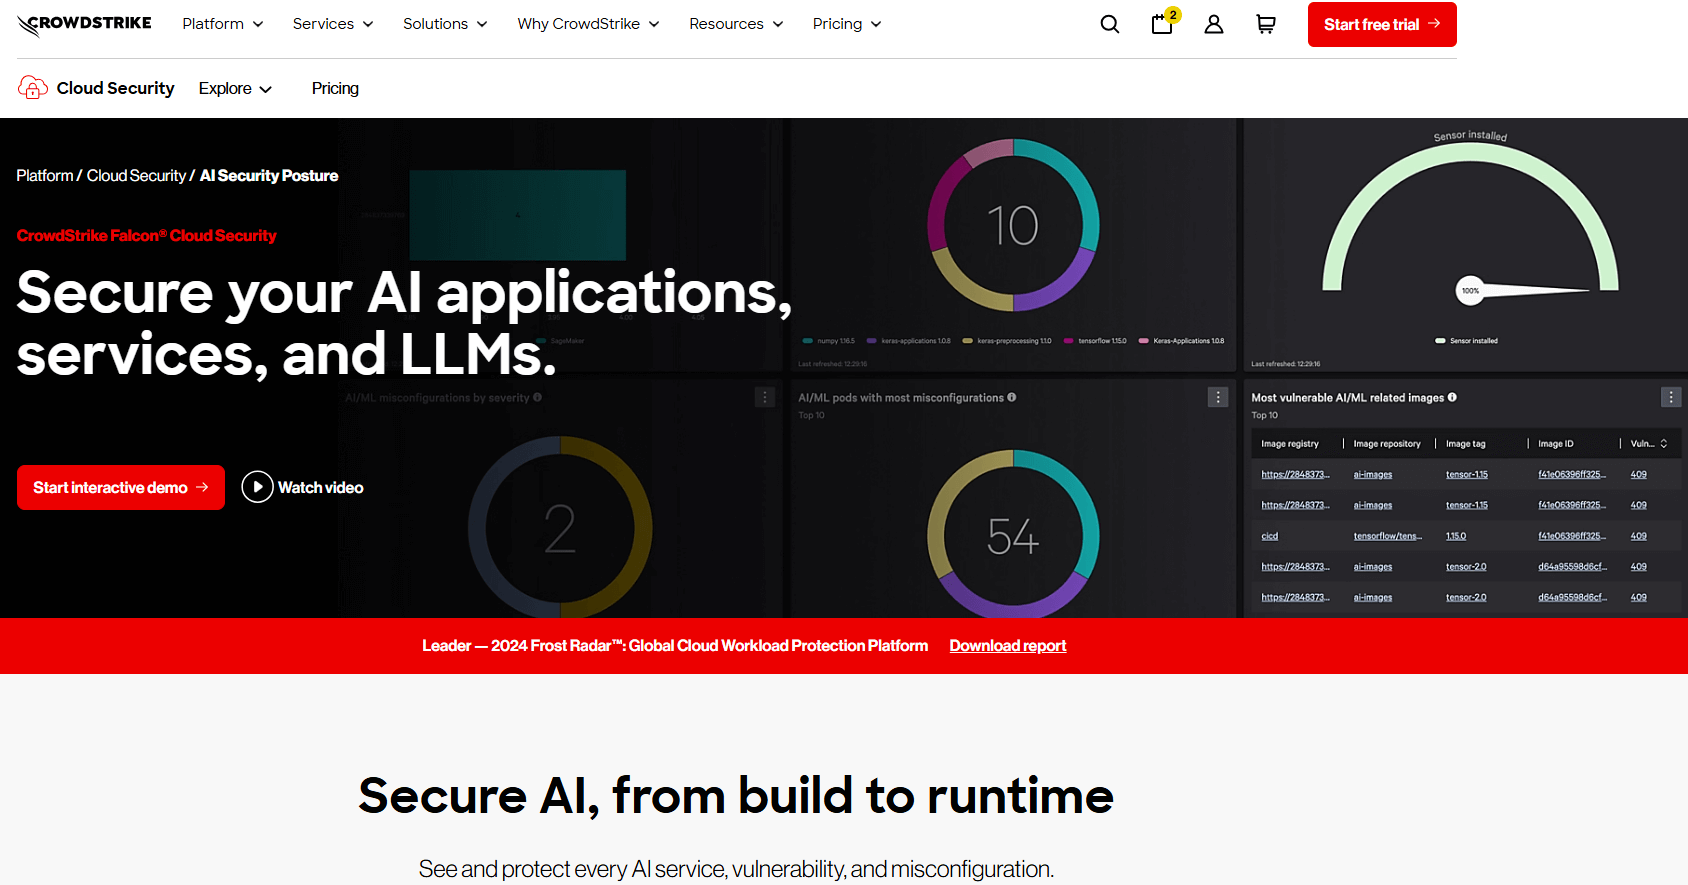Image resolution: width=1688 pixels, height=885 pixels.
Task: Click the Download report link
Action: point(1008,646)
